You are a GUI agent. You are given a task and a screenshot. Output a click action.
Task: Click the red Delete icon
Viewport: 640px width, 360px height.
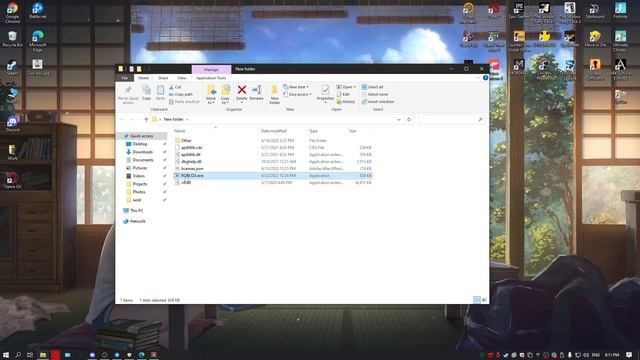coord(242,89)
